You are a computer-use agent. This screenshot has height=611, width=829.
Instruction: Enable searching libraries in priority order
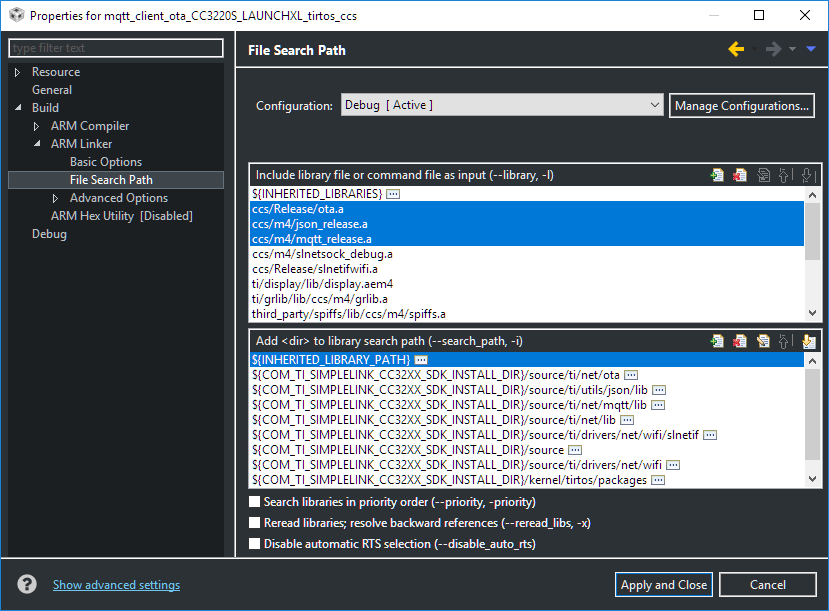(x=254, y=501)
